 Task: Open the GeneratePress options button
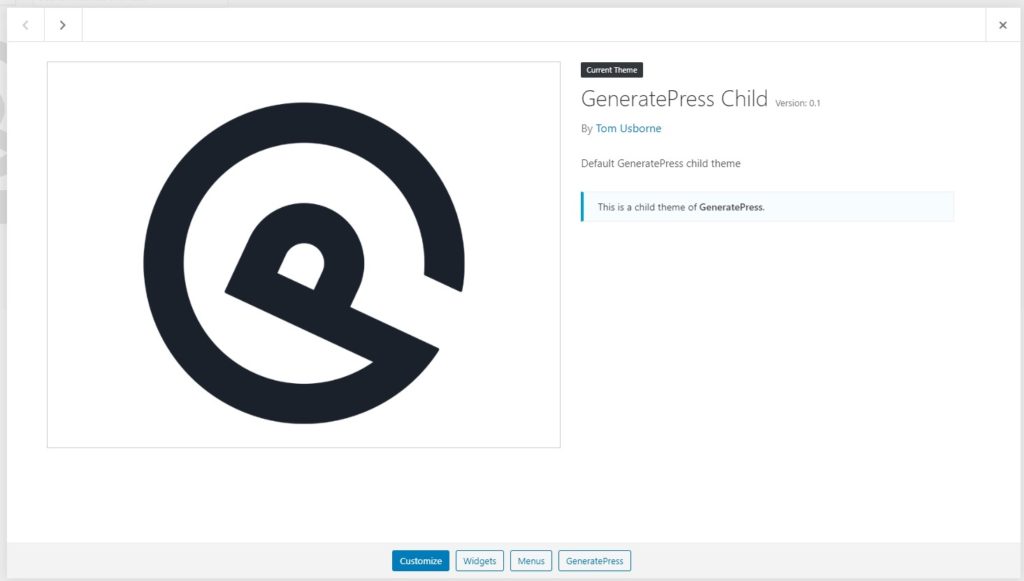594,561
